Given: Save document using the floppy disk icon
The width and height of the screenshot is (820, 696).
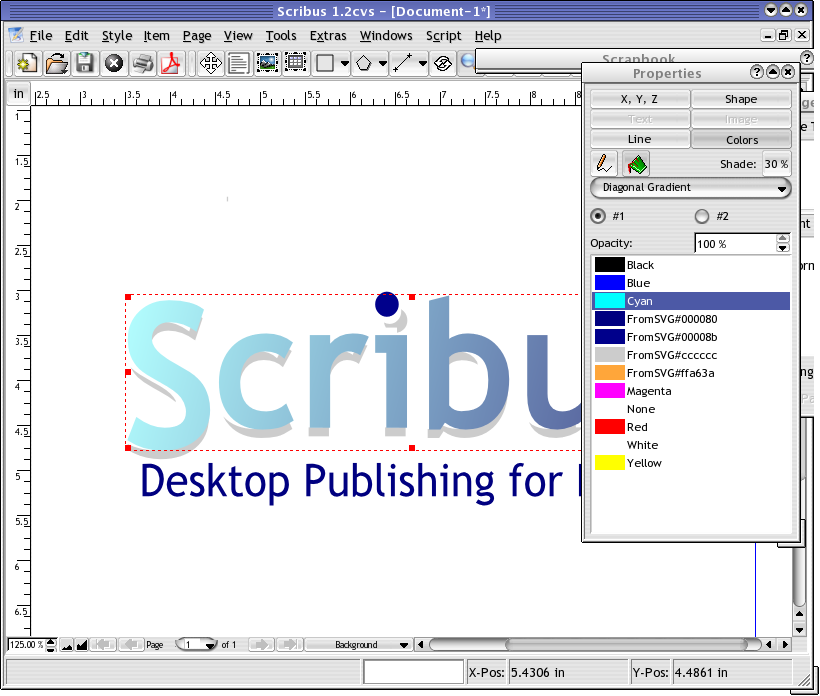Looking at the screenshot, I should 85,64.
